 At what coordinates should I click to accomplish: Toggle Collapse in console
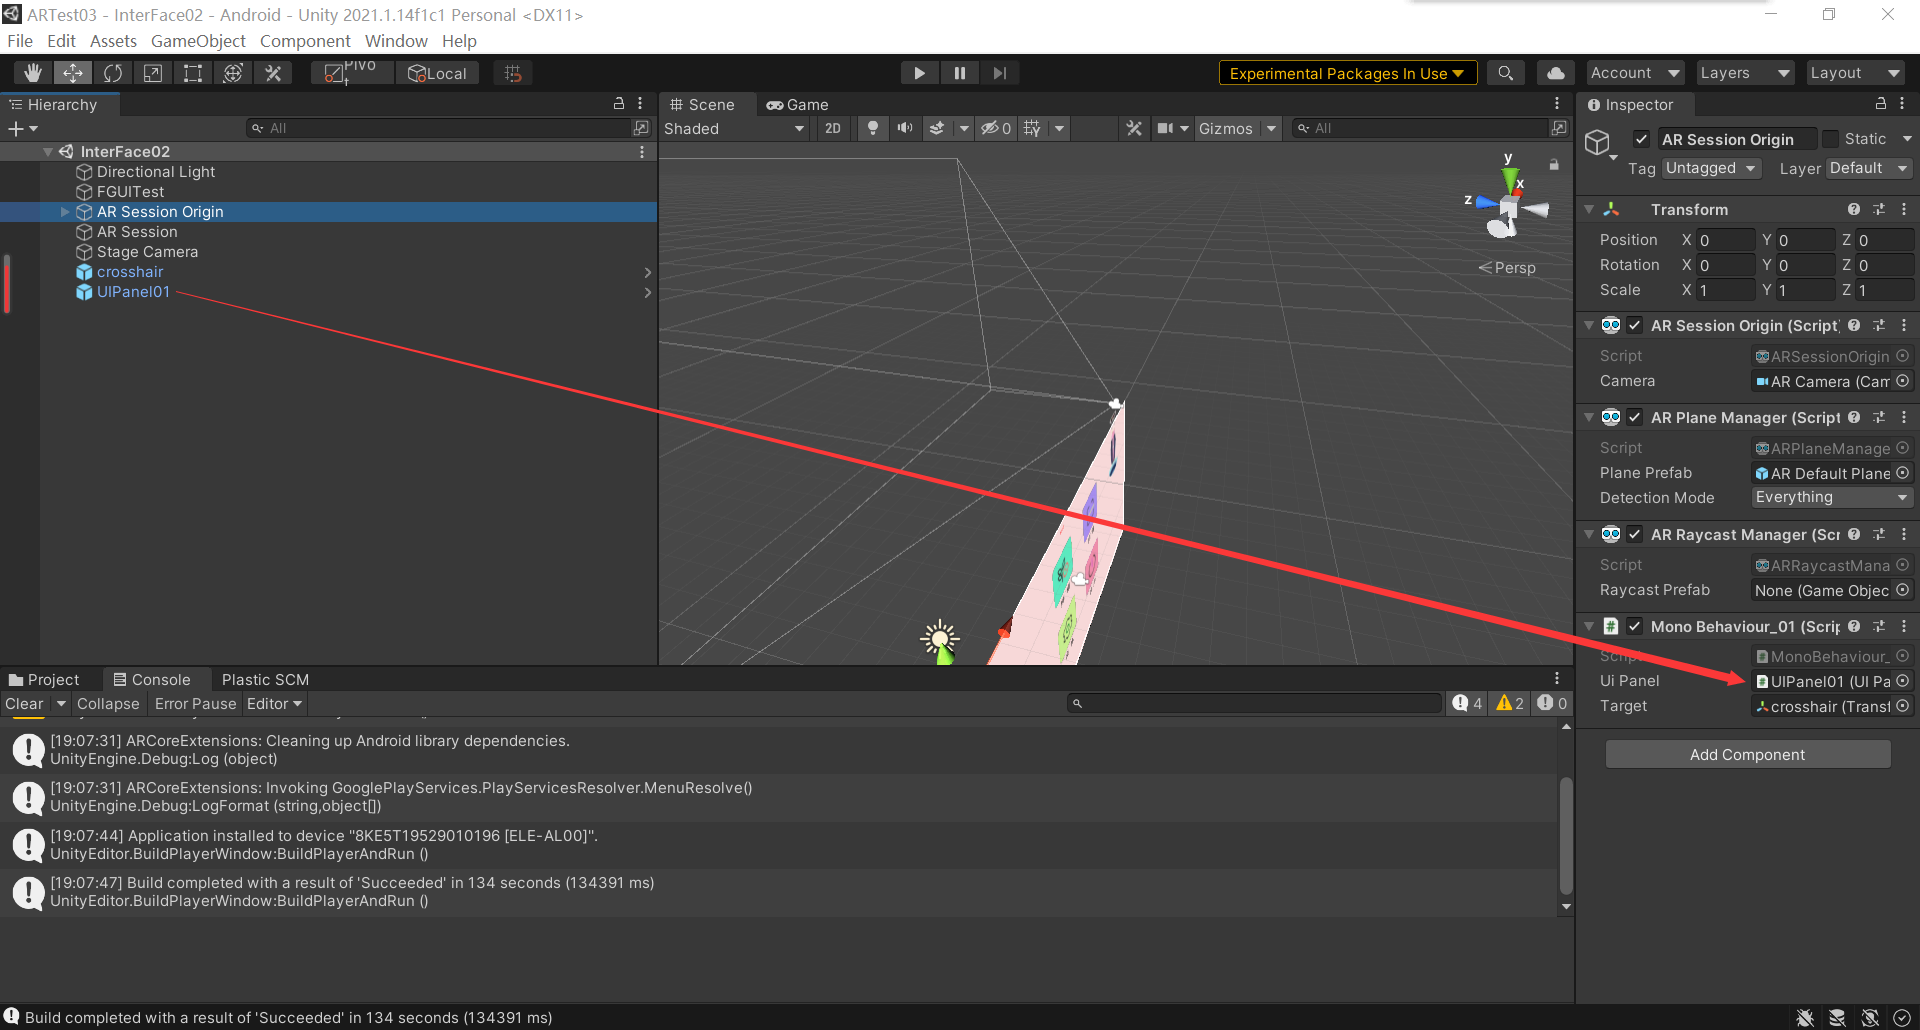[x=108, y=703]
